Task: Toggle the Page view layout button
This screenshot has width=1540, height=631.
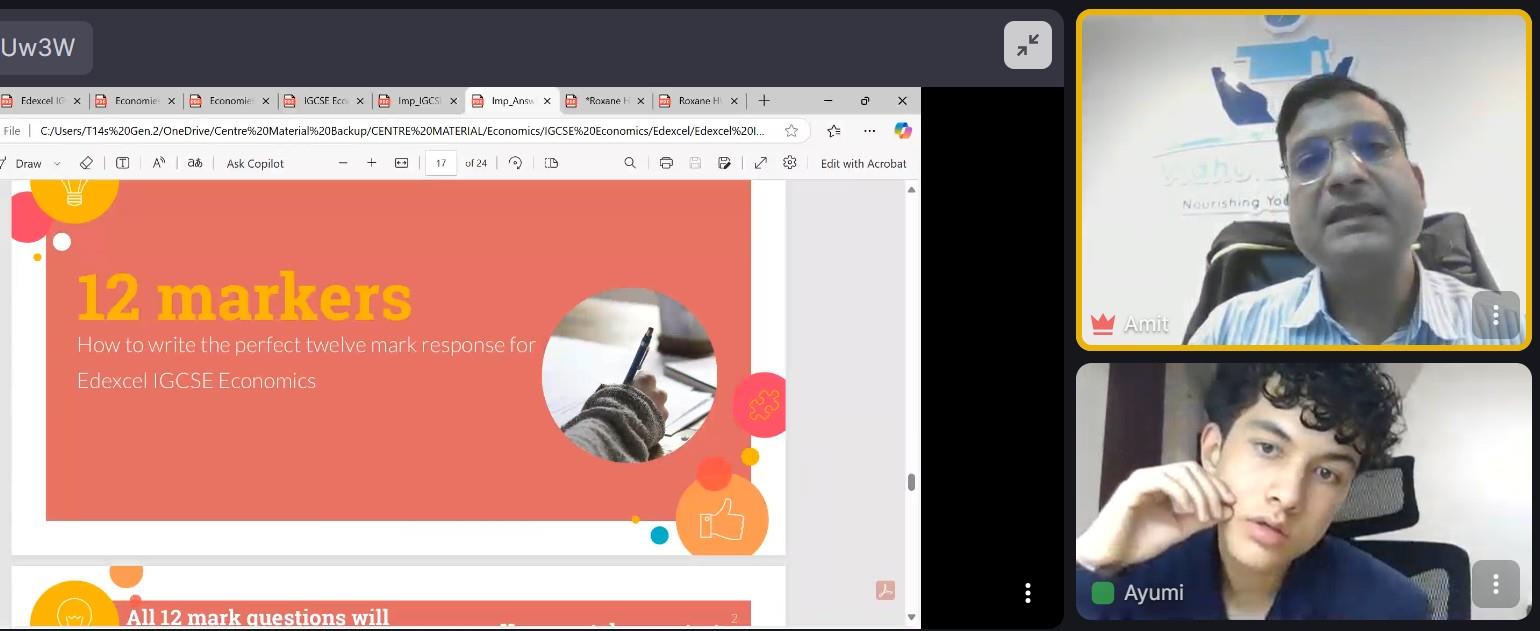Action: click(x=551, y=163)
